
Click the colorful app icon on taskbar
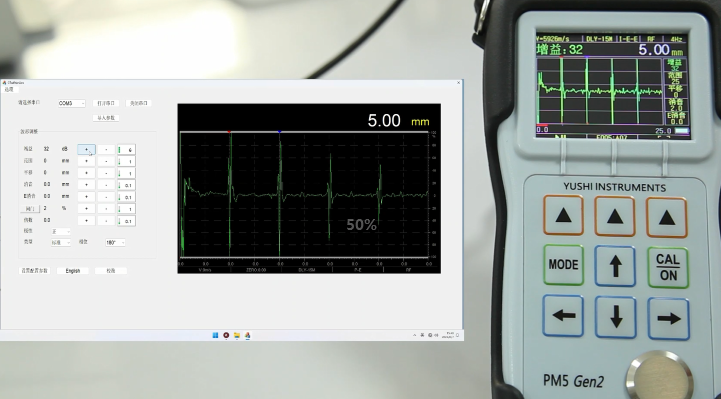[x=247, y=335]
